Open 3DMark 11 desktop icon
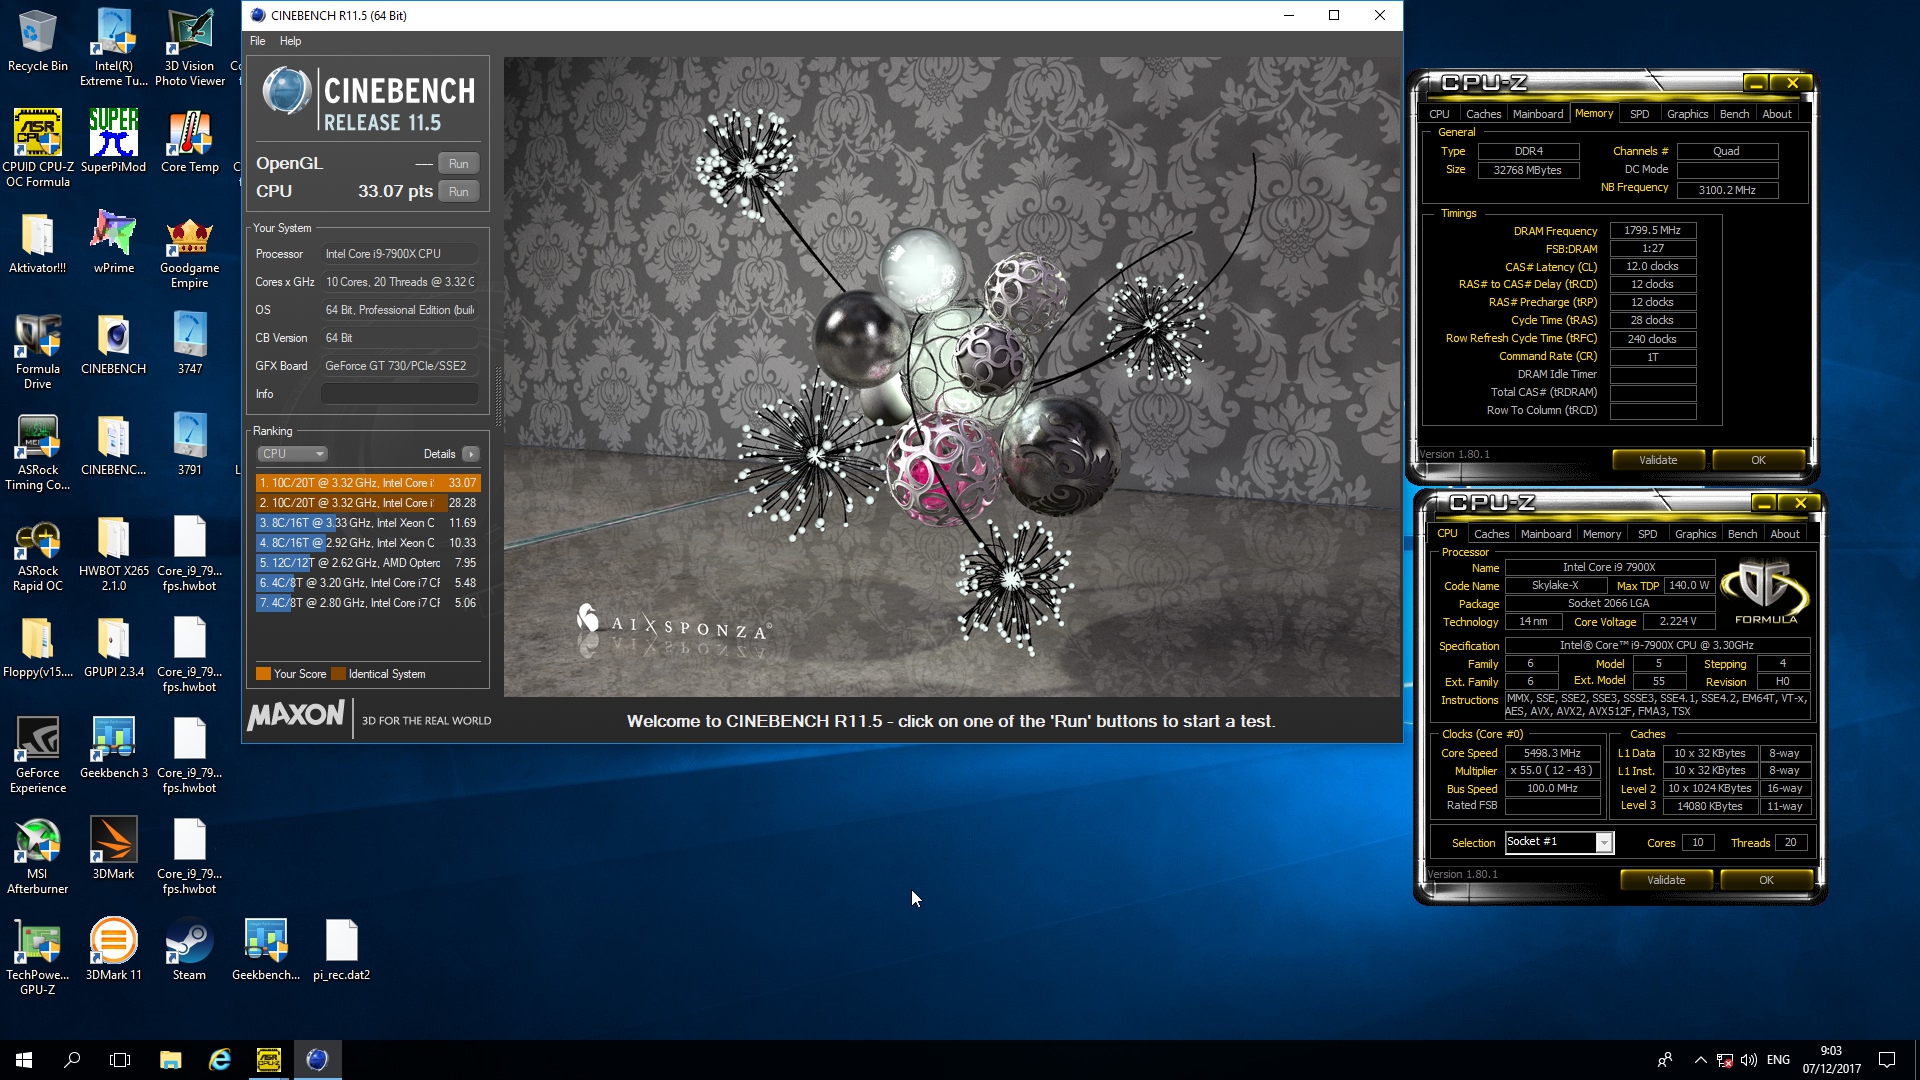The height and width of the screenshot is (1080, 1920). click(114, 950)
